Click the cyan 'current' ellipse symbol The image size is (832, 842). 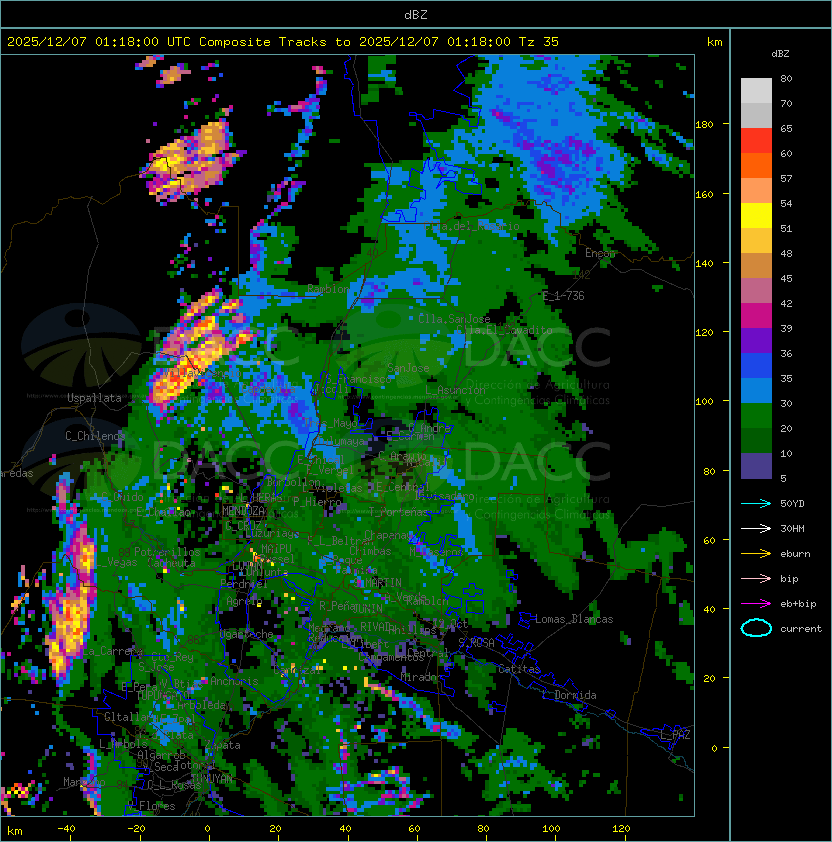(x=756, y=628)
